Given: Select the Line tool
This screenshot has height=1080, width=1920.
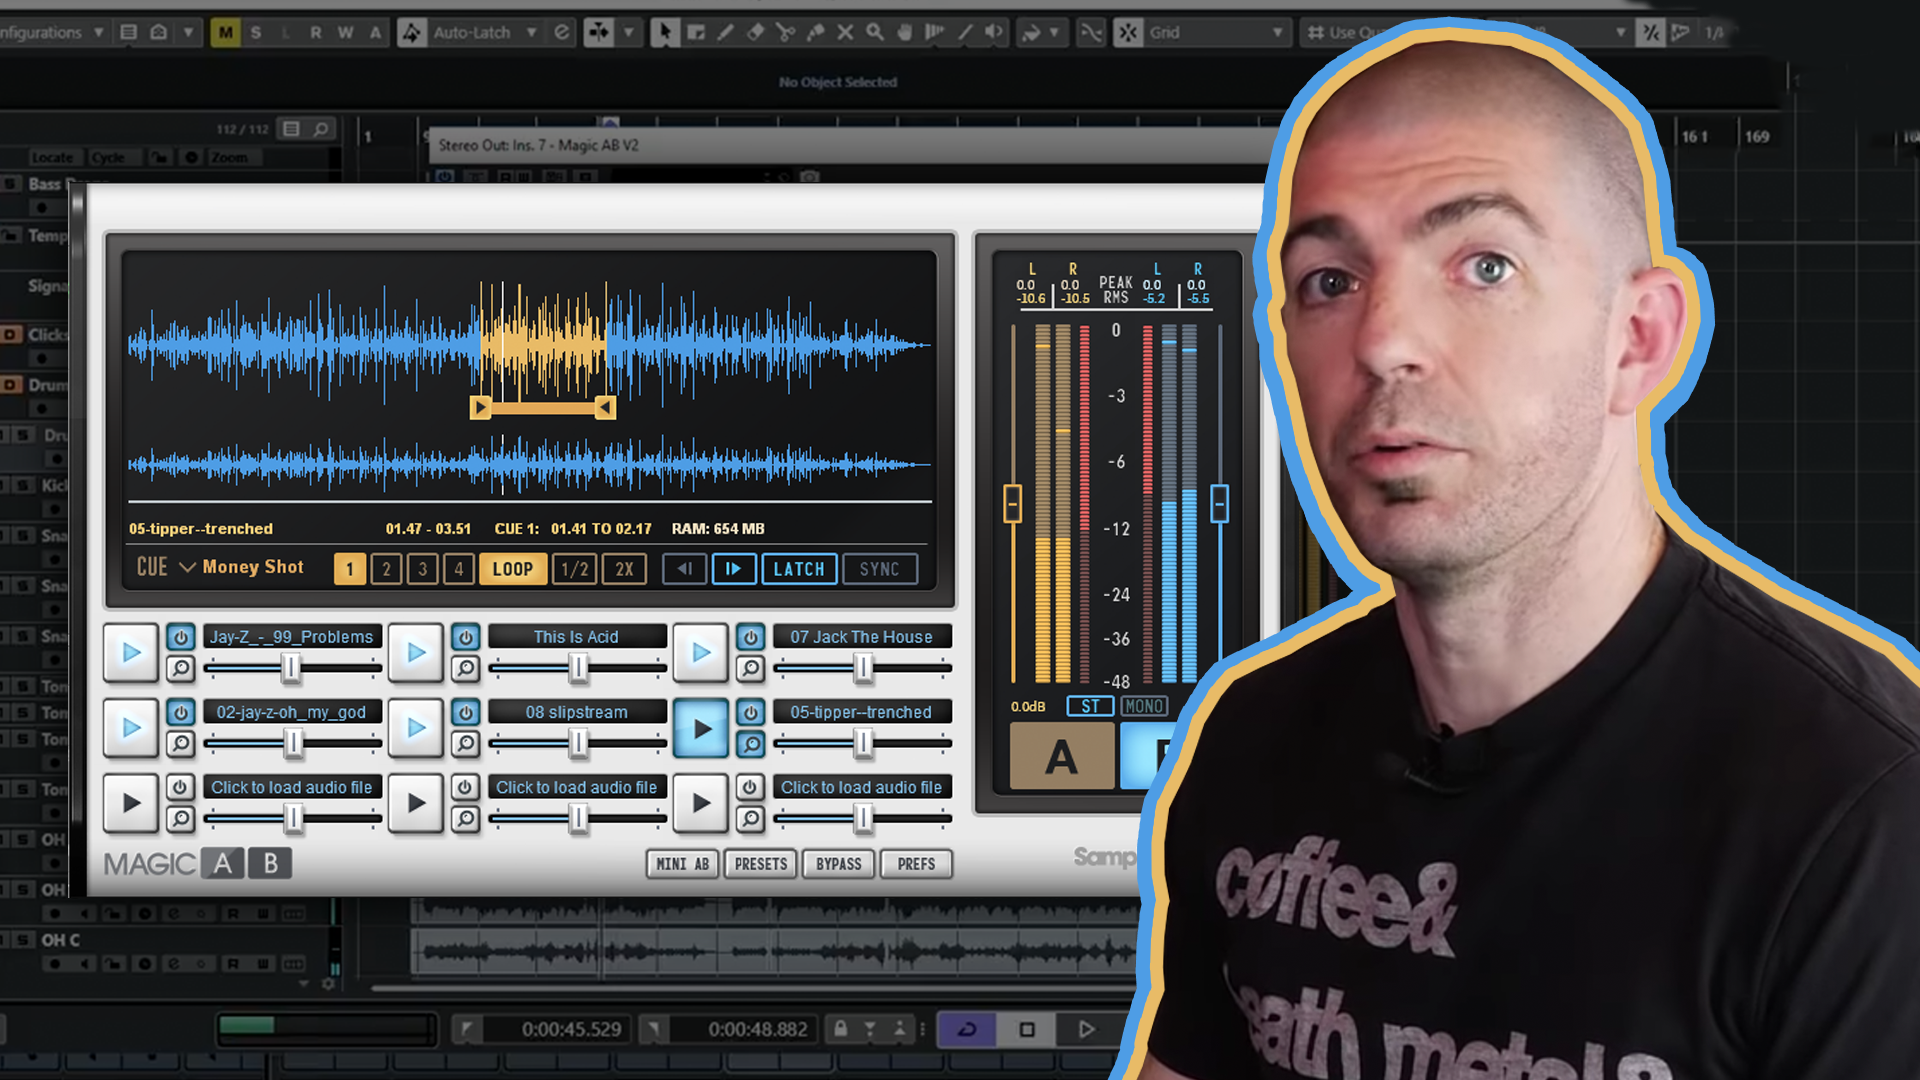Looking at the screenshot, I should (965, 32).
